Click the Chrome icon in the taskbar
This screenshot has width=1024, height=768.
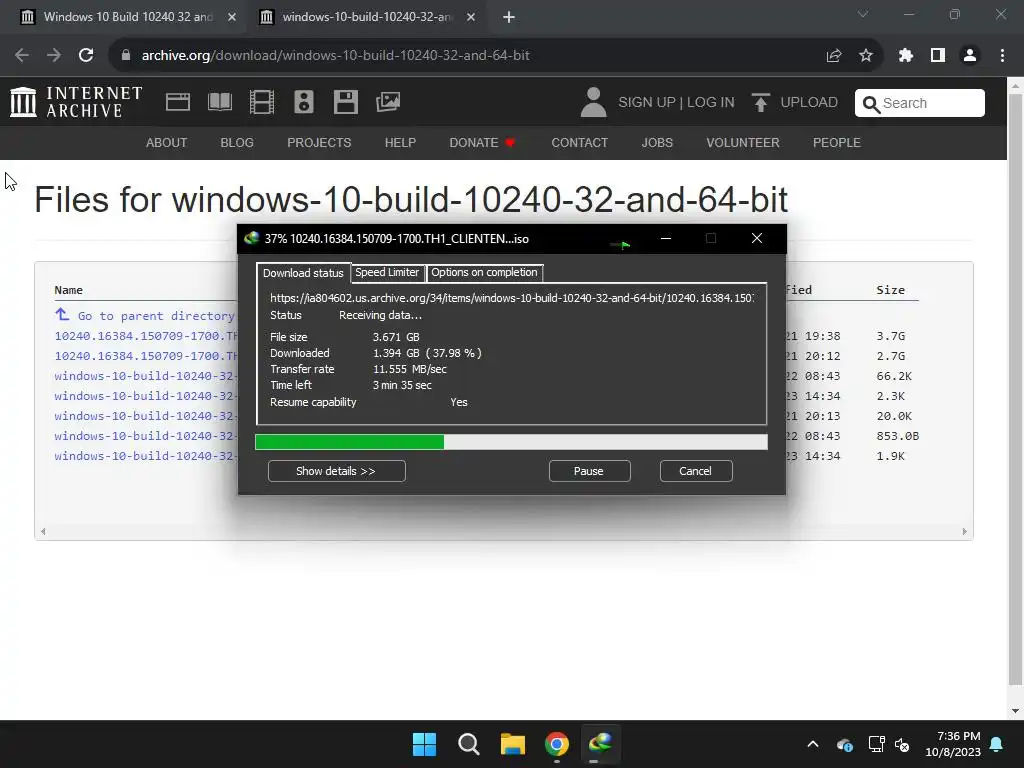click(556, 744)
